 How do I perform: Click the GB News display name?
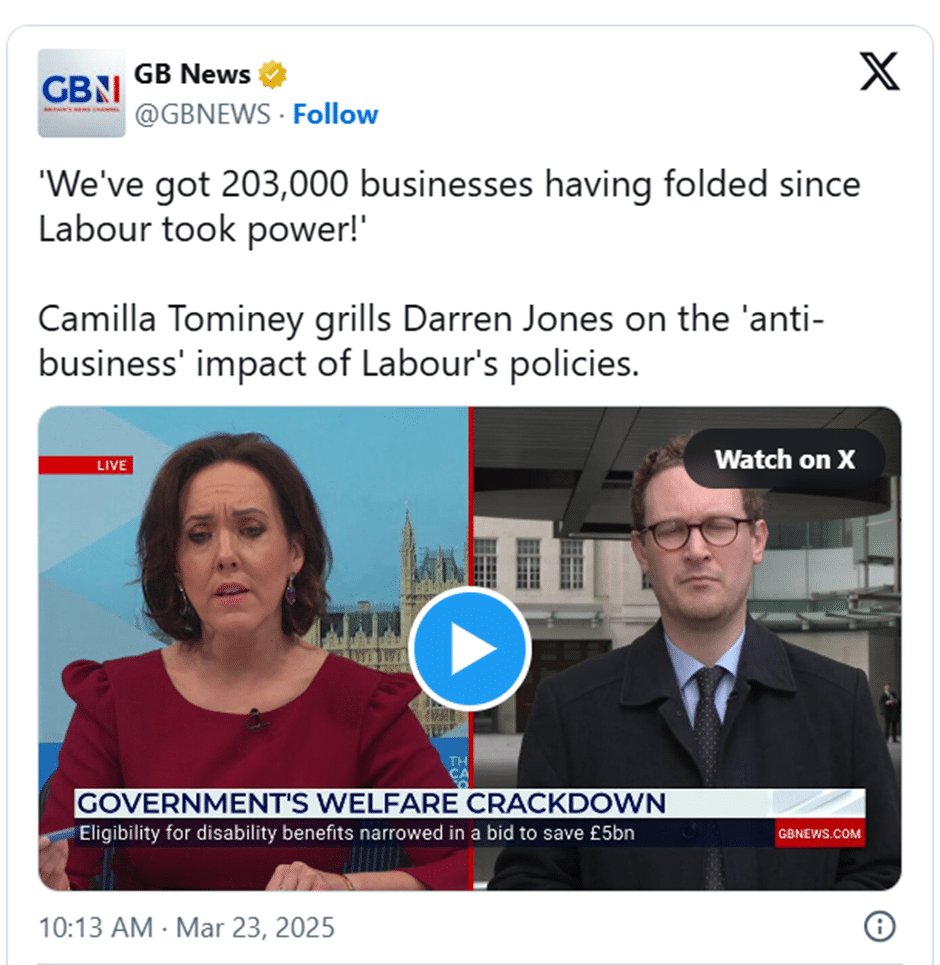192,74
